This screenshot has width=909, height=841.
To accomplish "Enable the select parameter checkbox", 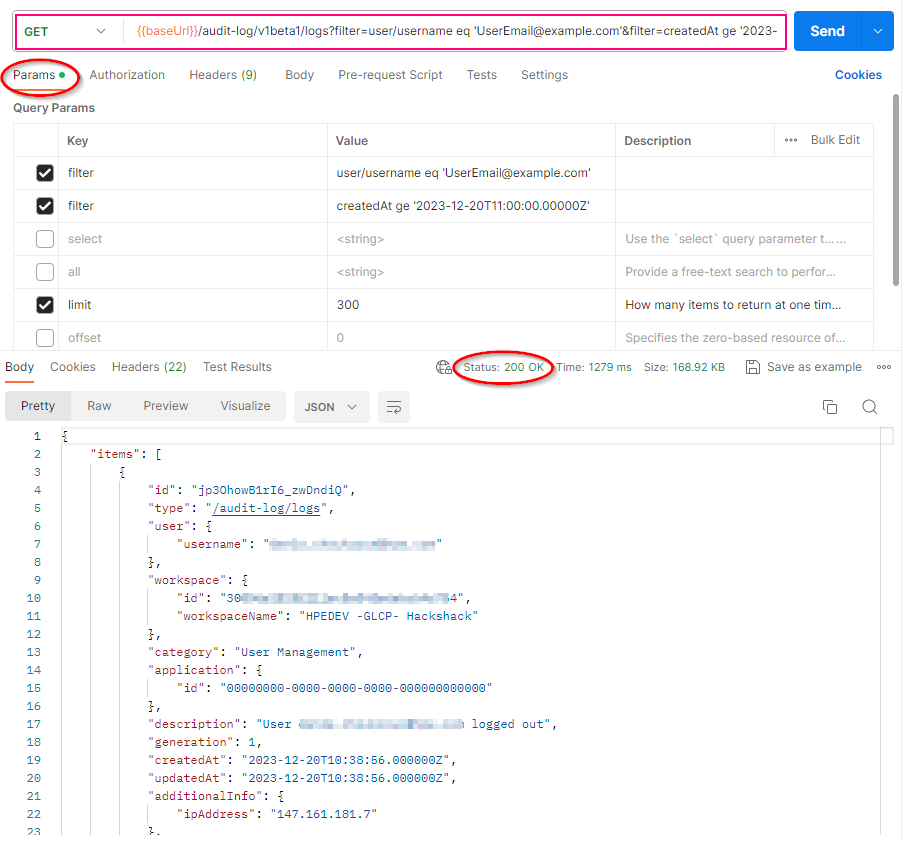I will pyautogui.click(x=45, y=239).
